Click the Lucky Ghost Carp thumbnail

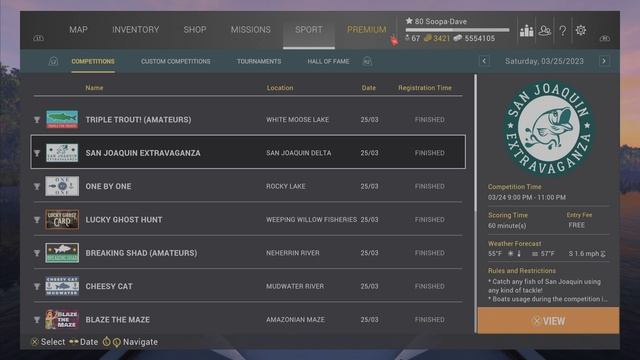[62, 220]
